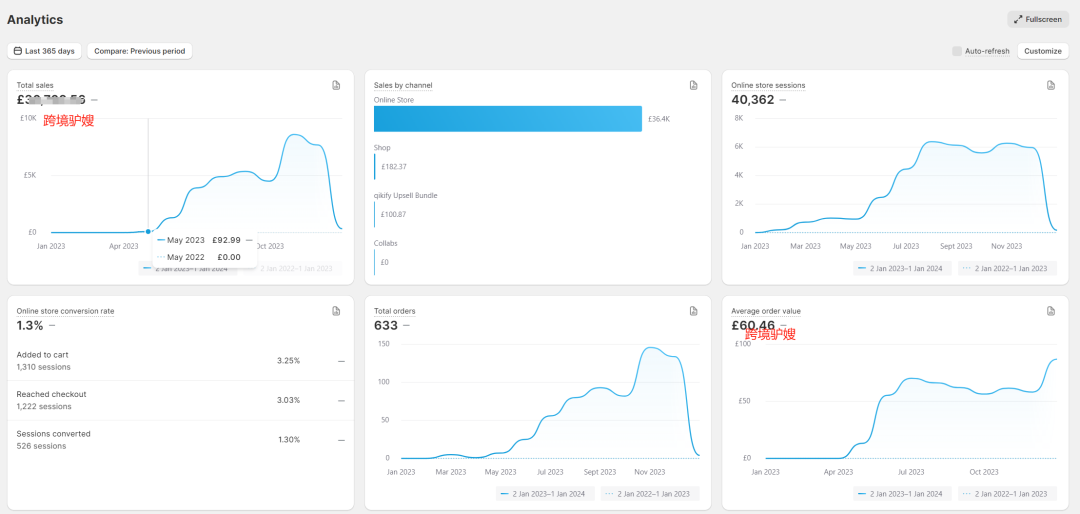This screenshot has height=514, width=1080.
Task: Select the Analytics page heading
Action: [35, 20]
